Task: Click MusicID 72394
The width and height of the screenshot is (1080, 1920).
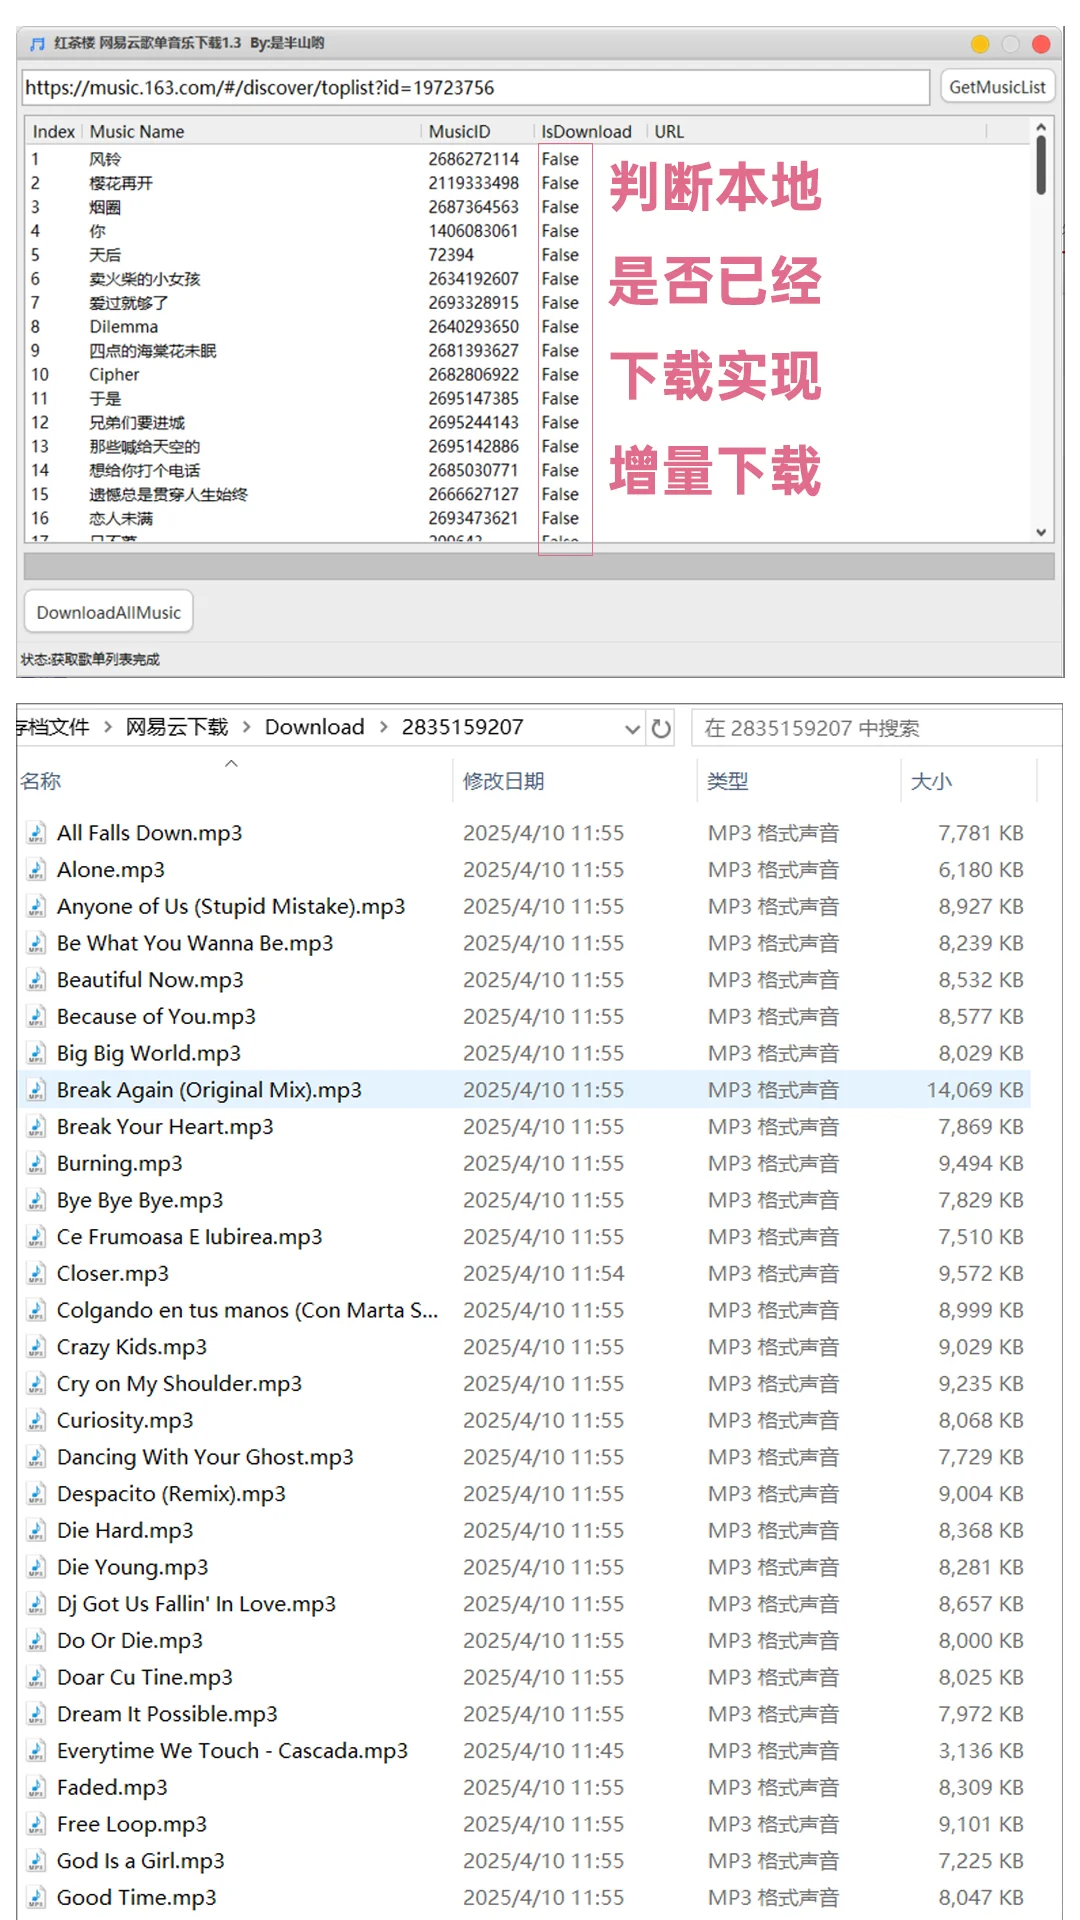Action: click(x=451, y=255)
